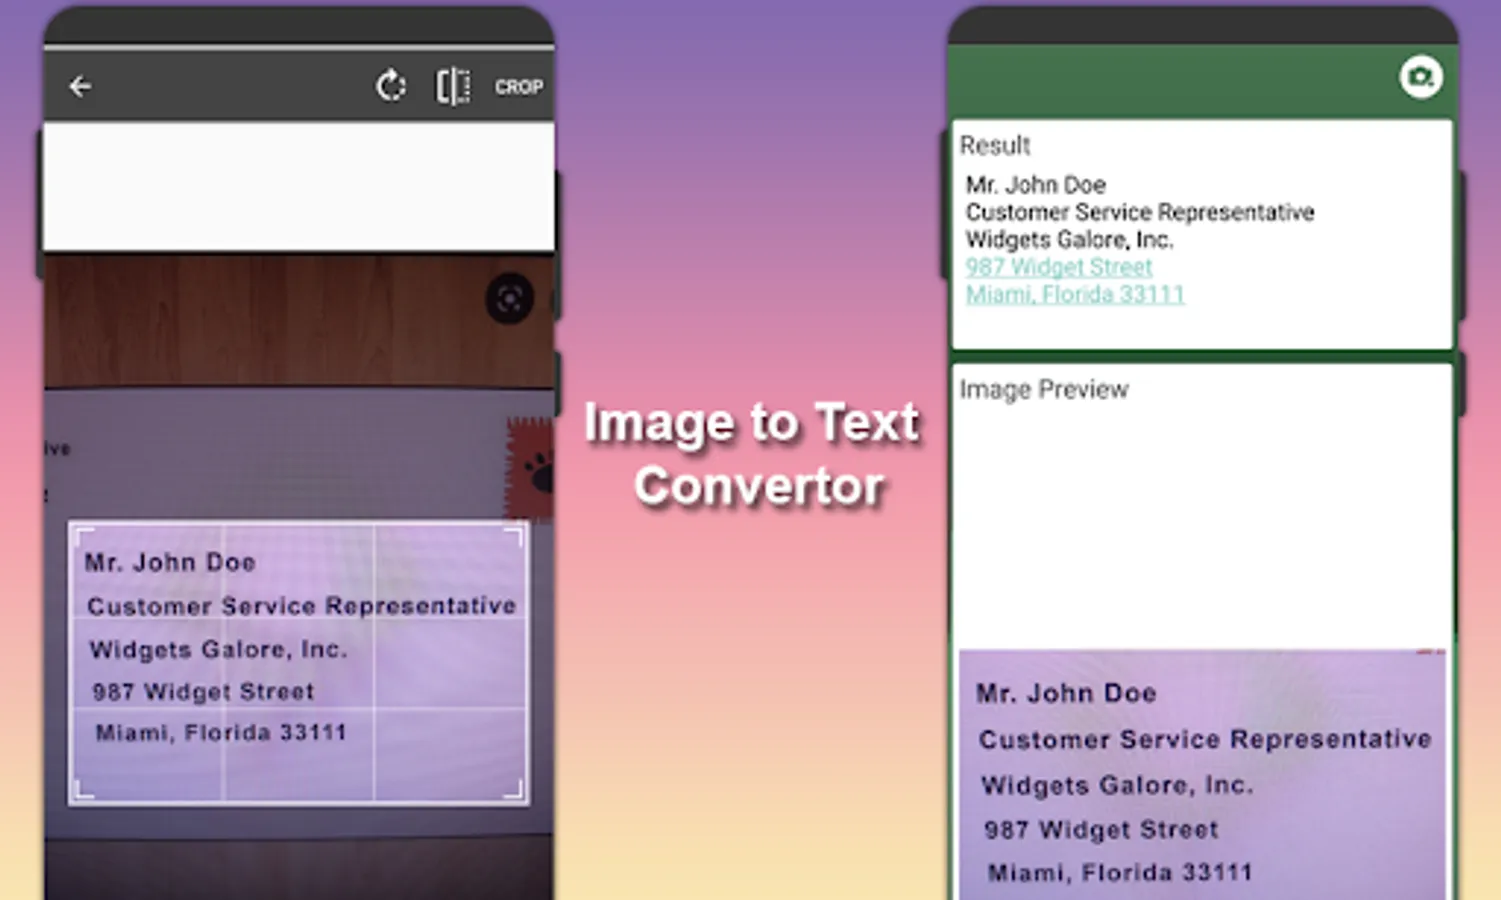
Task: Select the bottom-left crop corner handle
Action: click(x=84, y=789)
